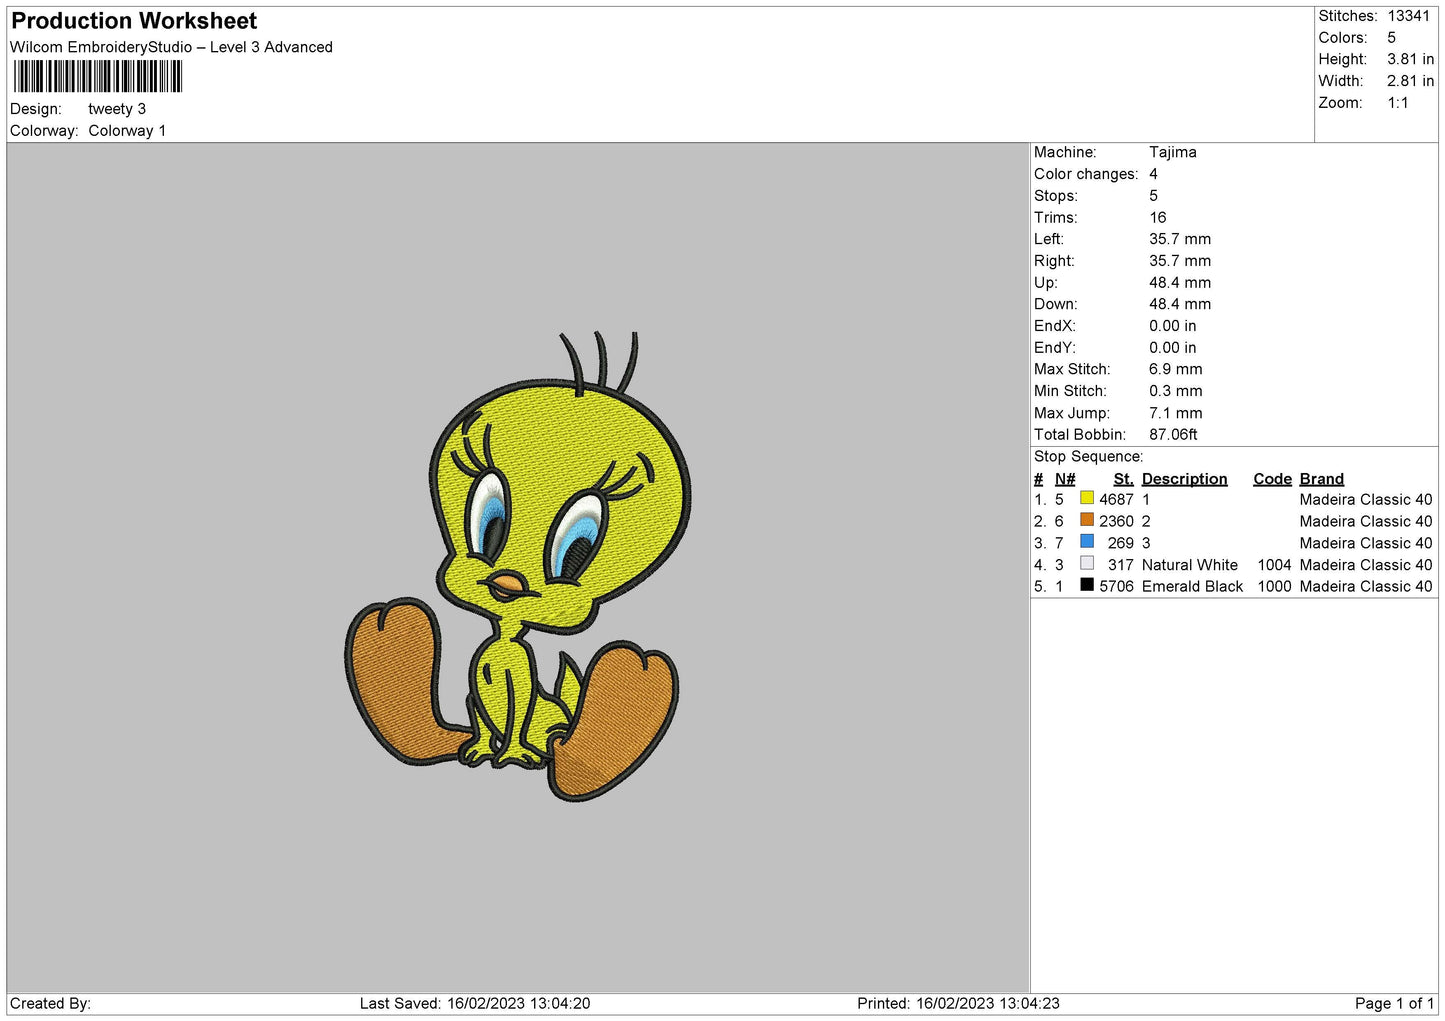Viewport: 1445px width, 1021px height.
Task: Select the blue thread color swatch
Action: click(1087, 542)
